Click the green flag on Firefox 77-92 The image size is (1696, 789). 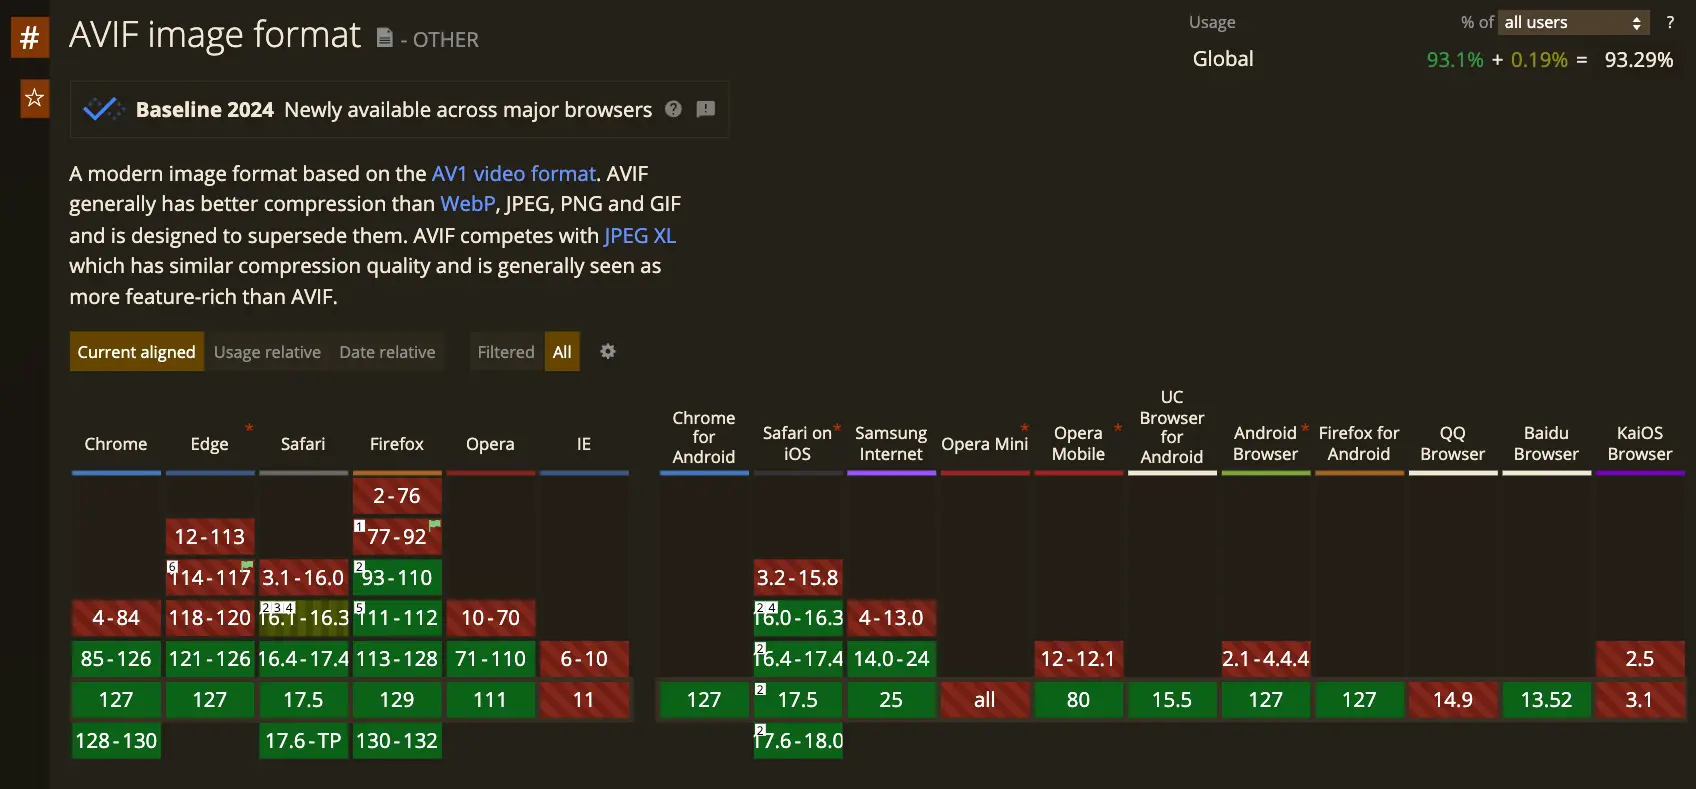[x=435, y=524]
